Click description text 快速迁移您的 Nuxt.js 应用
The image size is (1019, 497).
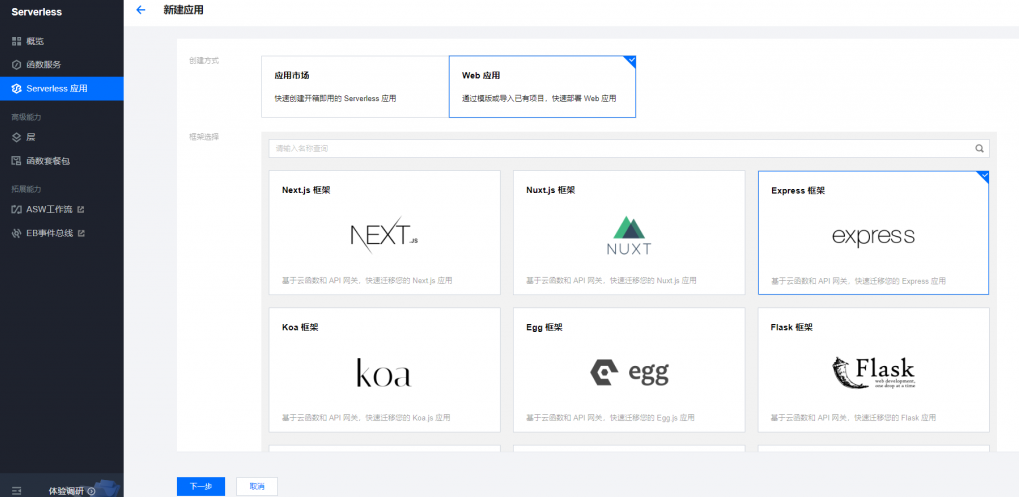click(x=652, y=281)
